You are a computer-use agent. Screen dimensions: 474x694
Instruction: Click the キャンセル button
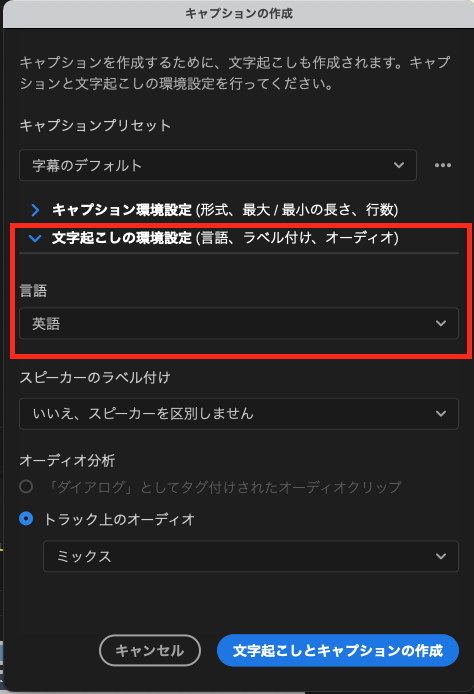click(x=150, y=650)
